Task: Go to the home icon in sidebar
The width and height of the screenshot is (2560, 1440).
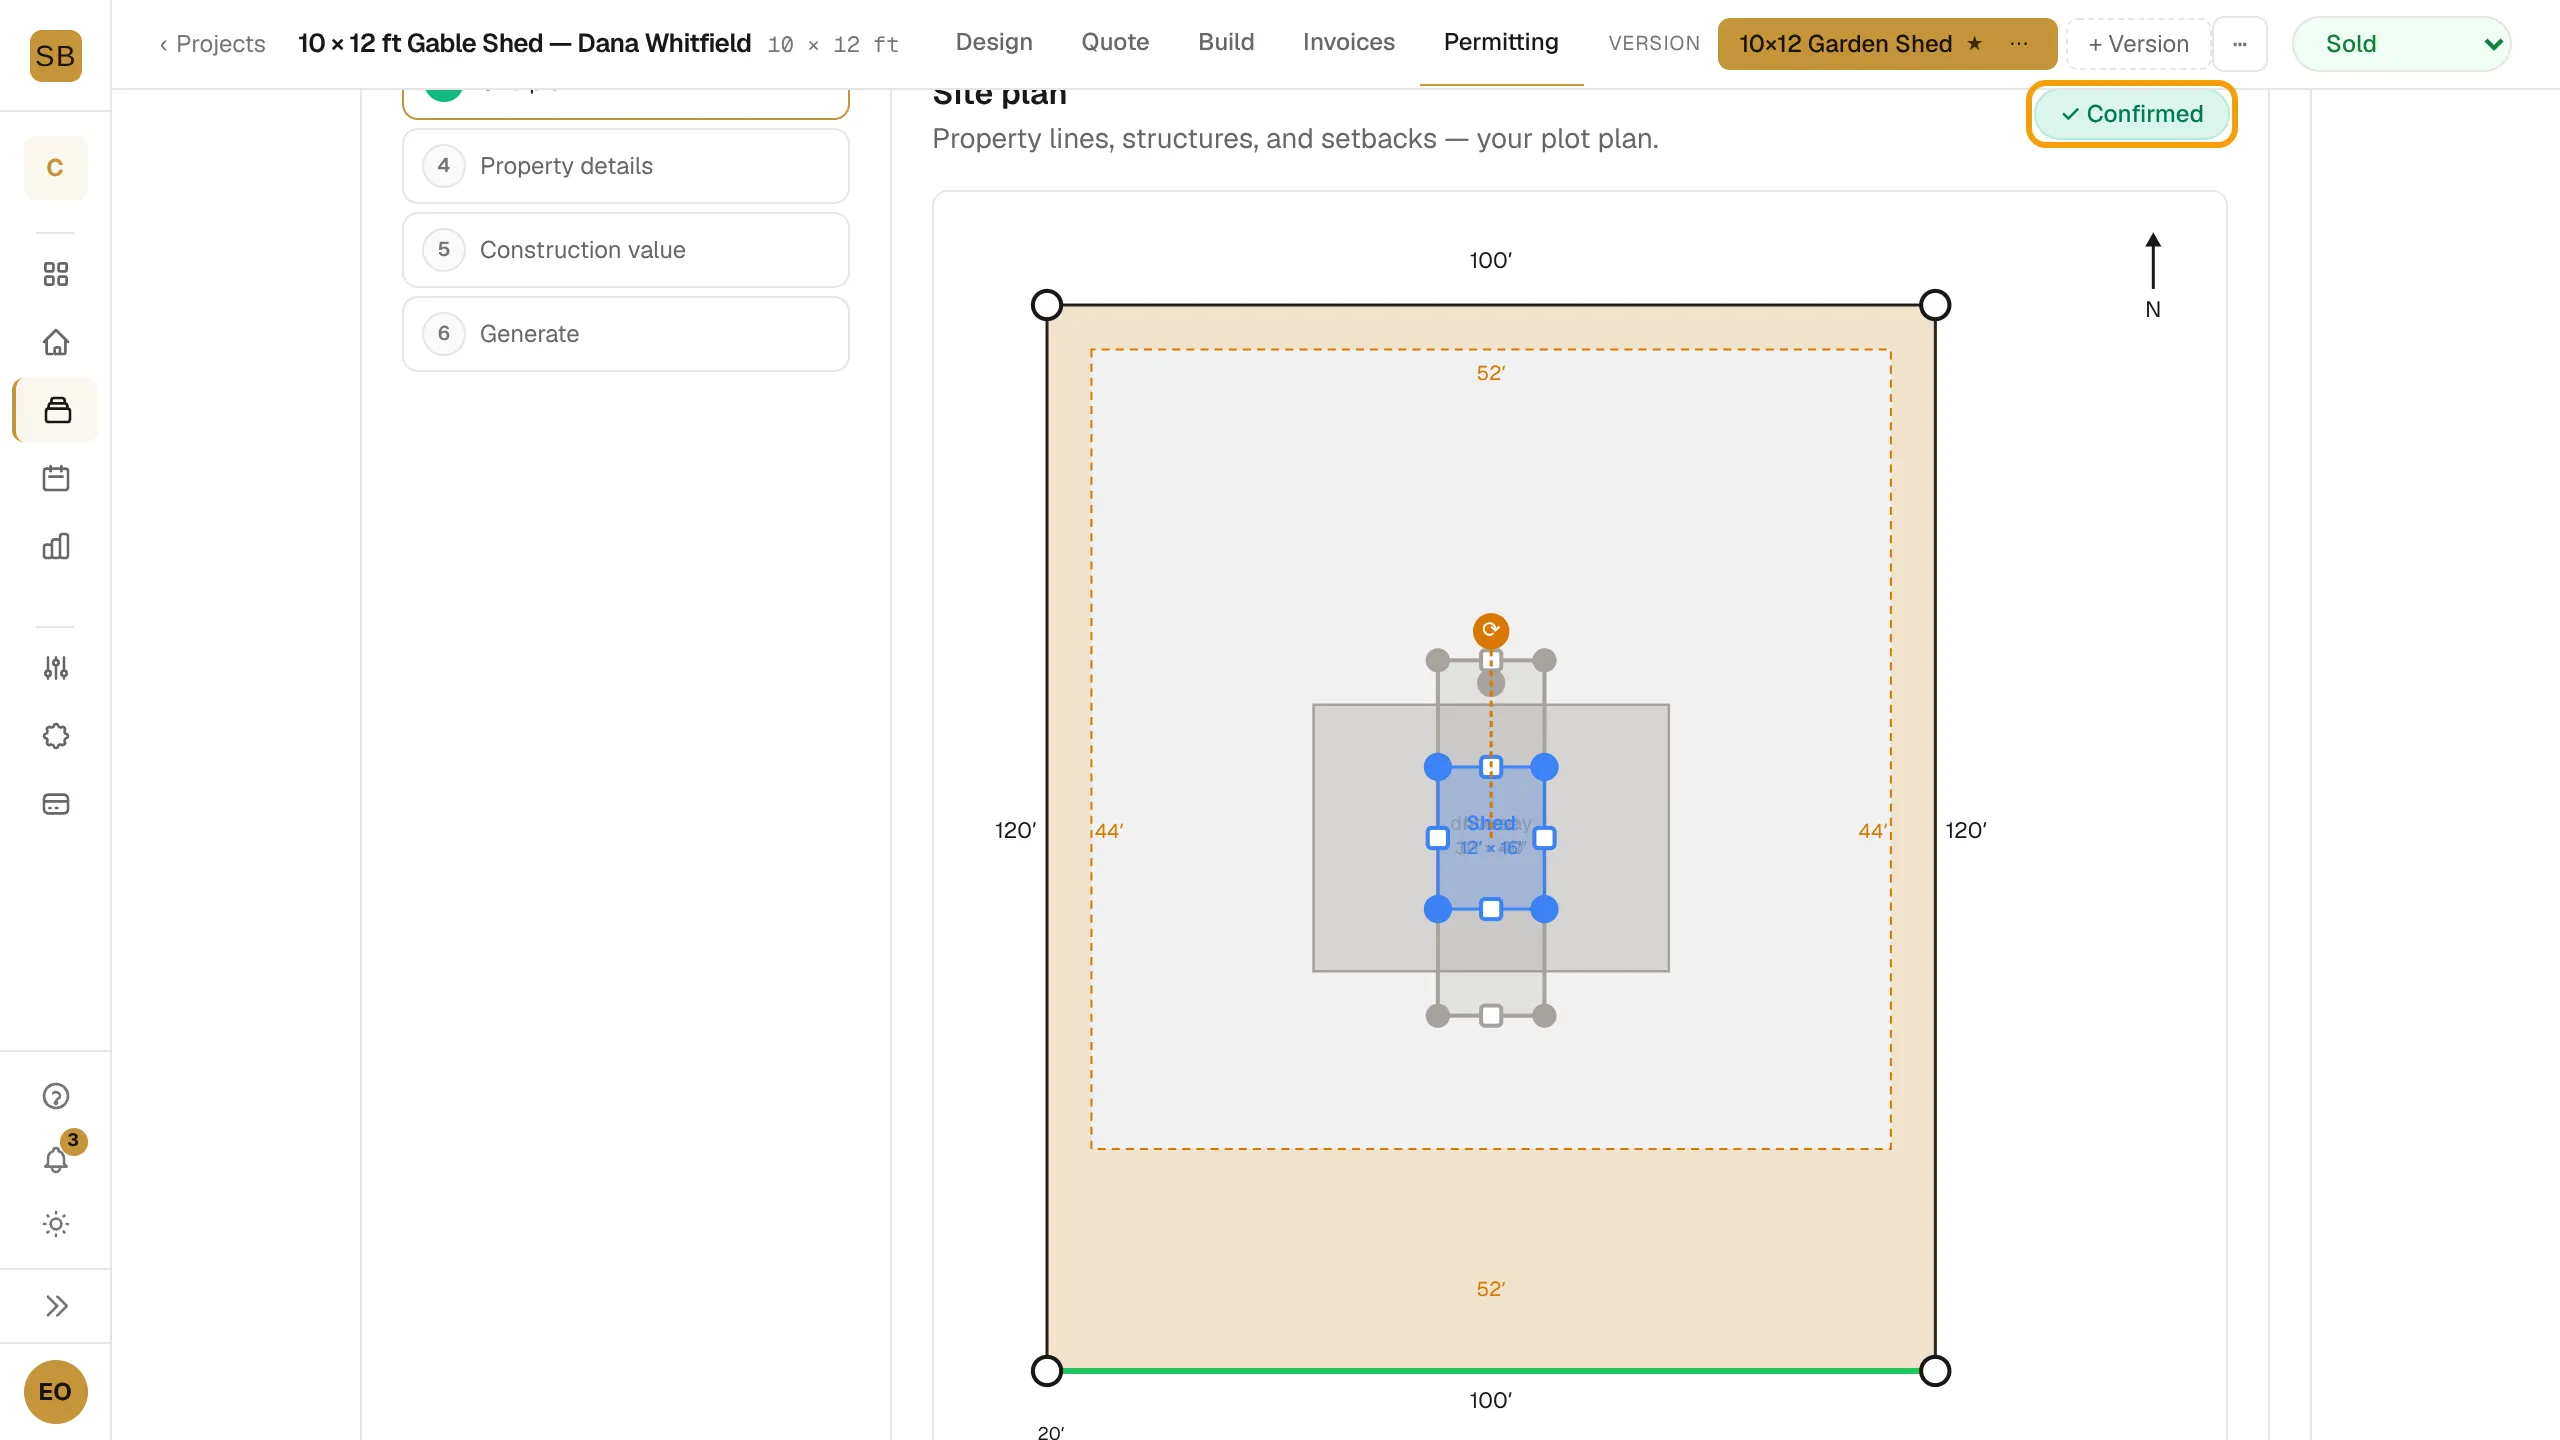Action: (56, 342)
